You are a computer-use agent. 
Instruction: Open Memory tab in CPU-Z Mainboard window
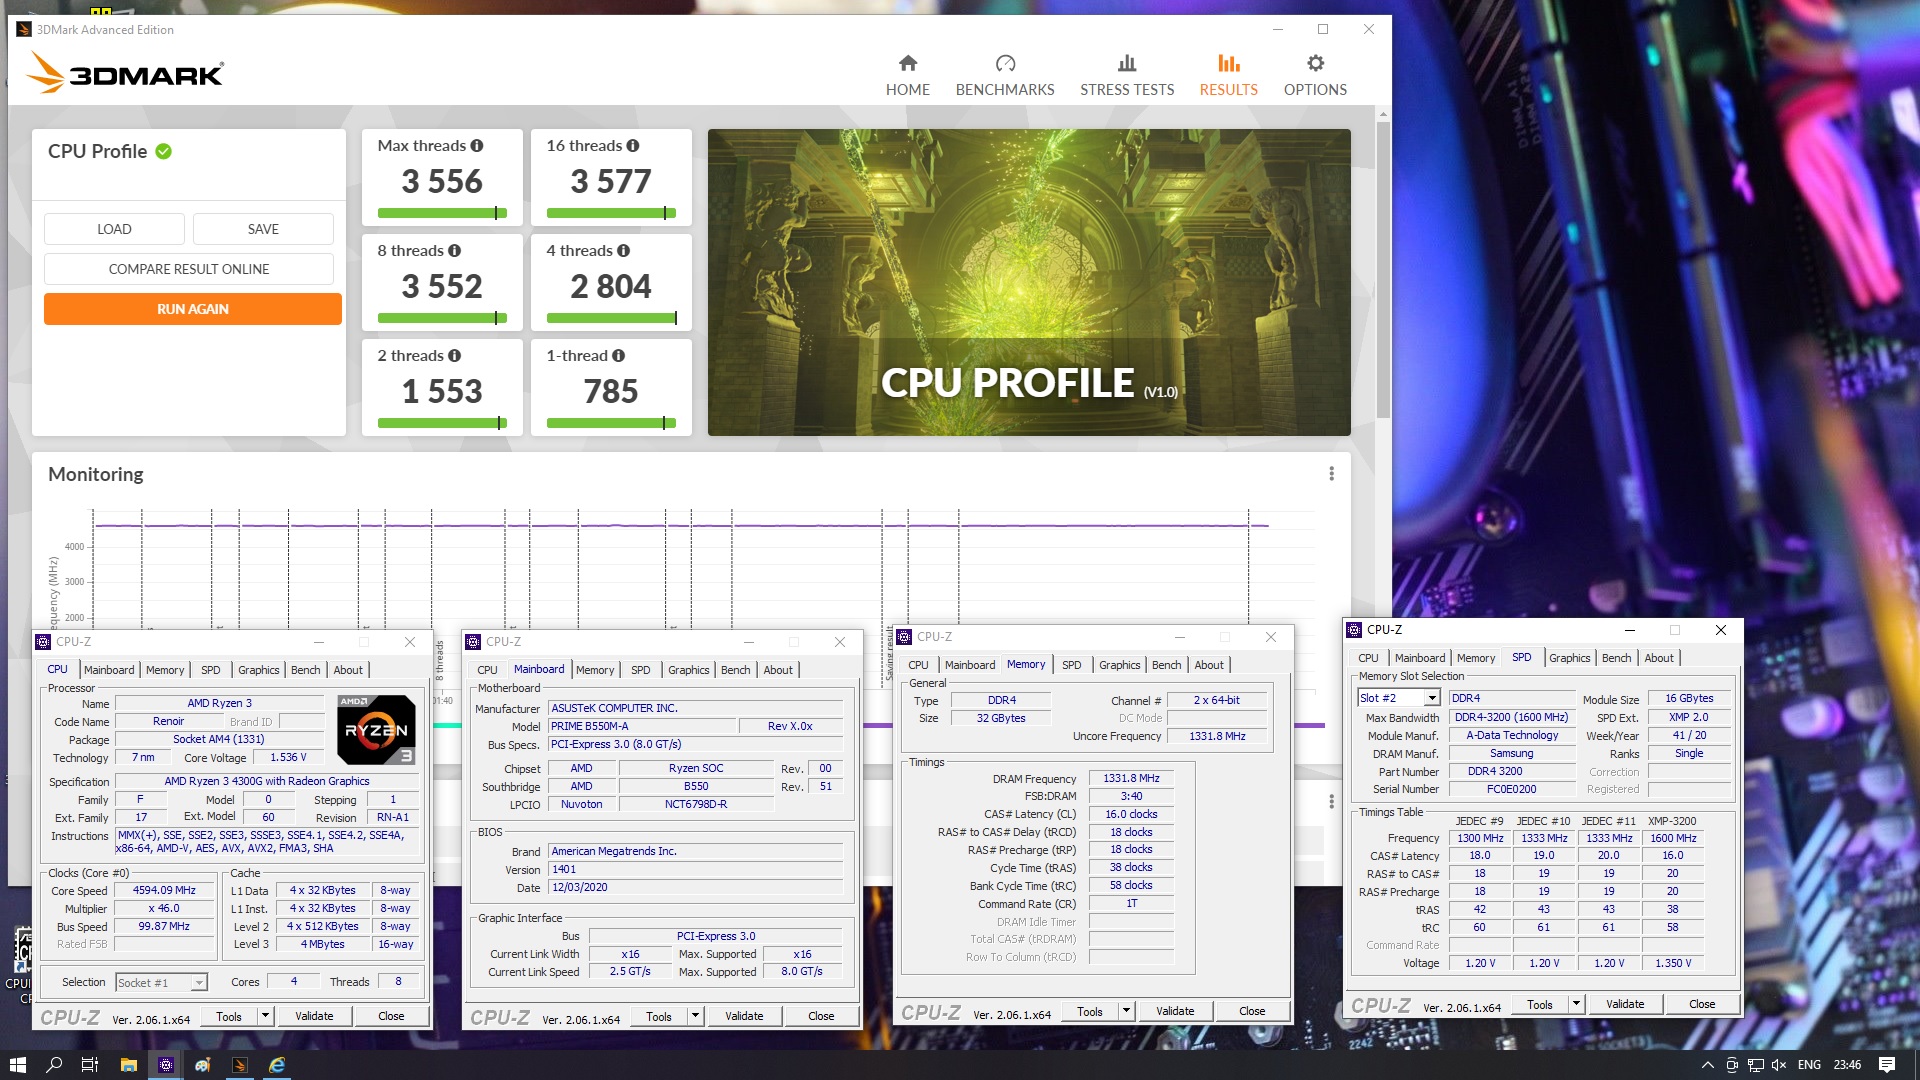click(595, 670)
